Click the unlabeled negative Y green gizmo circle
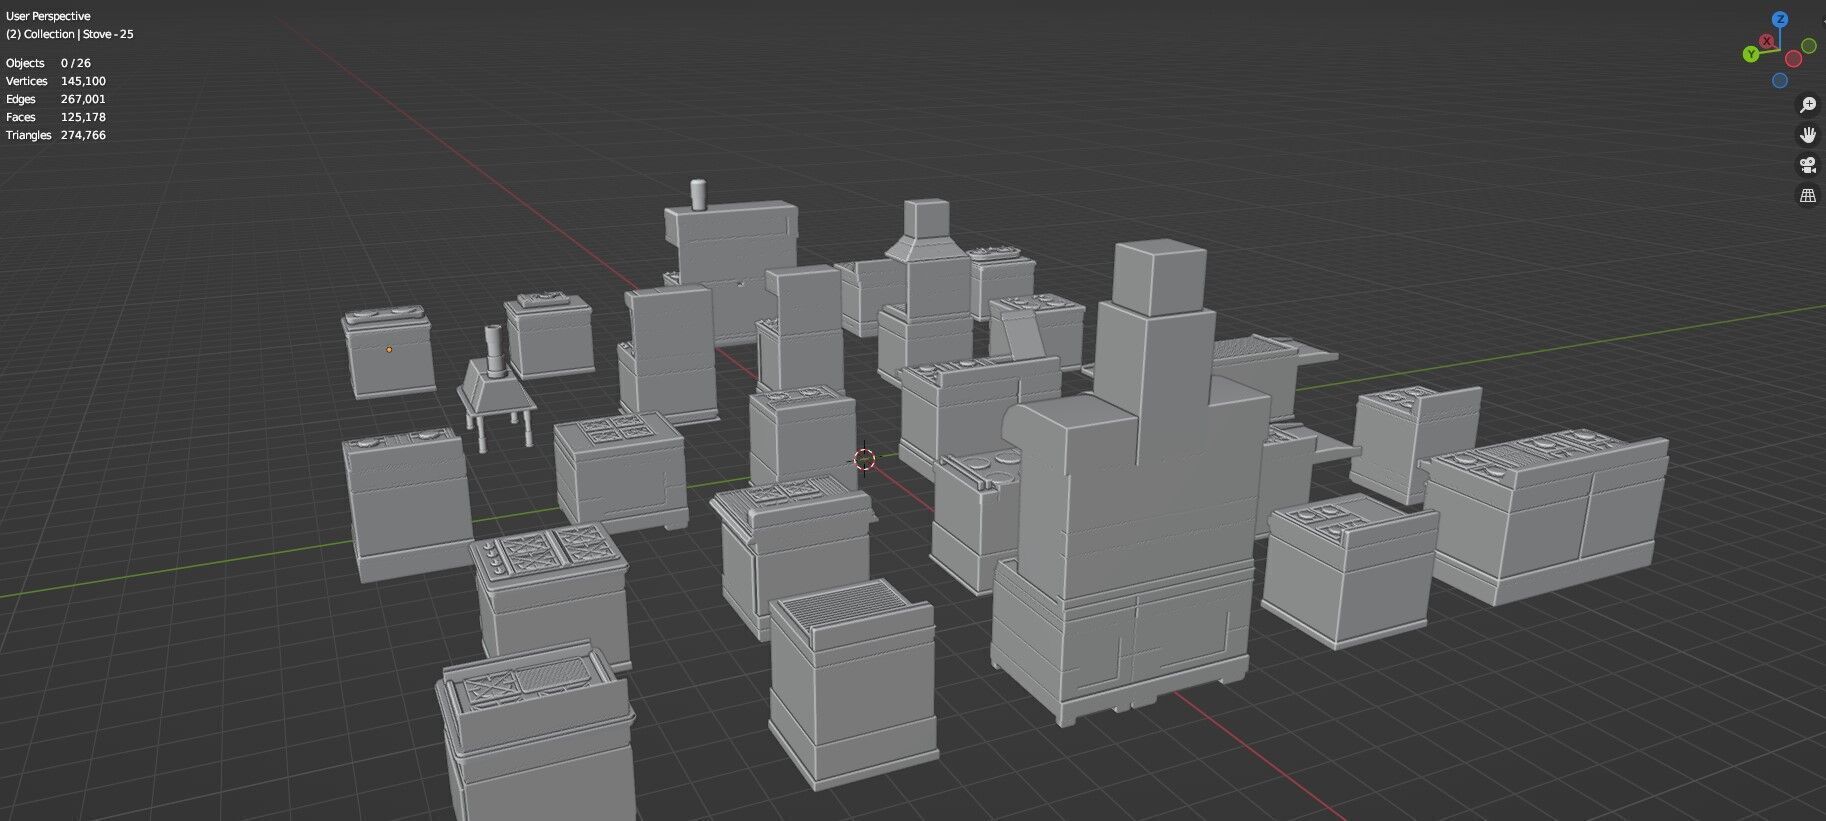 coord(1809,46)
